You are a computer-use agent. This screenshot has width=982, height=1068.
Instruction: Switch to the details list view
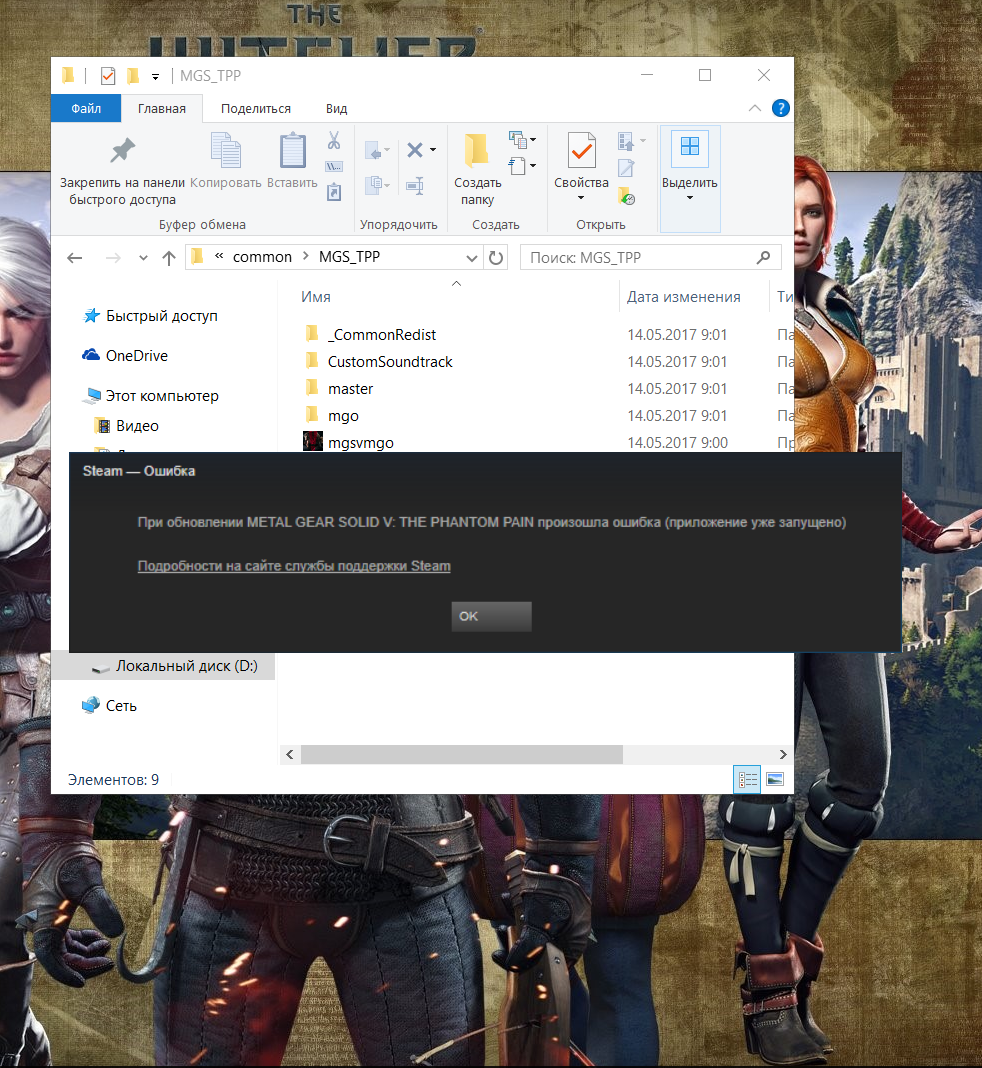coord(748,779)
